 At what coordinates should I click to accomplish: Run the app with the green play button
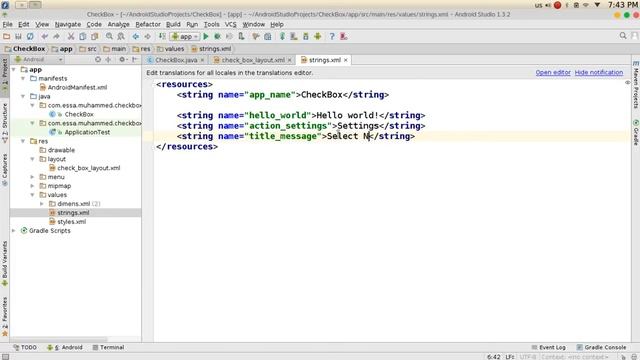click(206, 36)
